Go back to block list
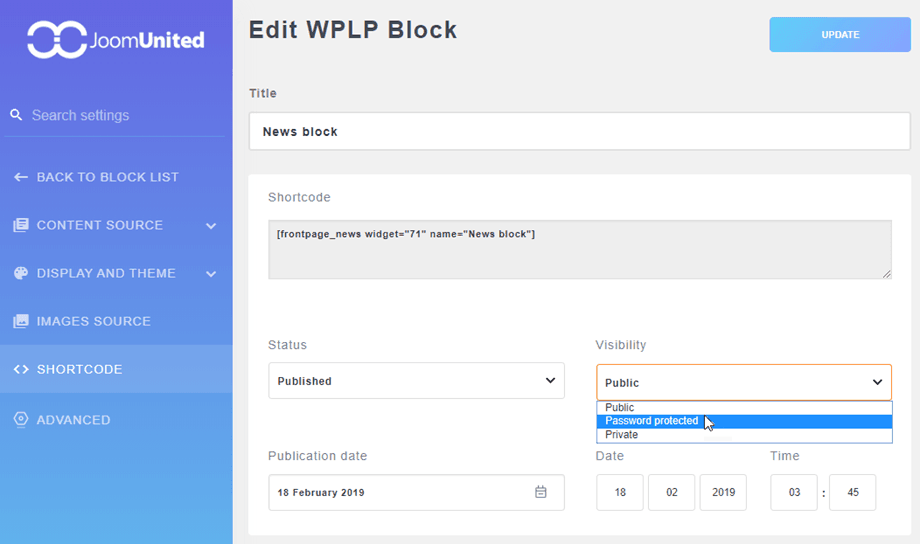This screenshot has width=920, height=544. 107,177
